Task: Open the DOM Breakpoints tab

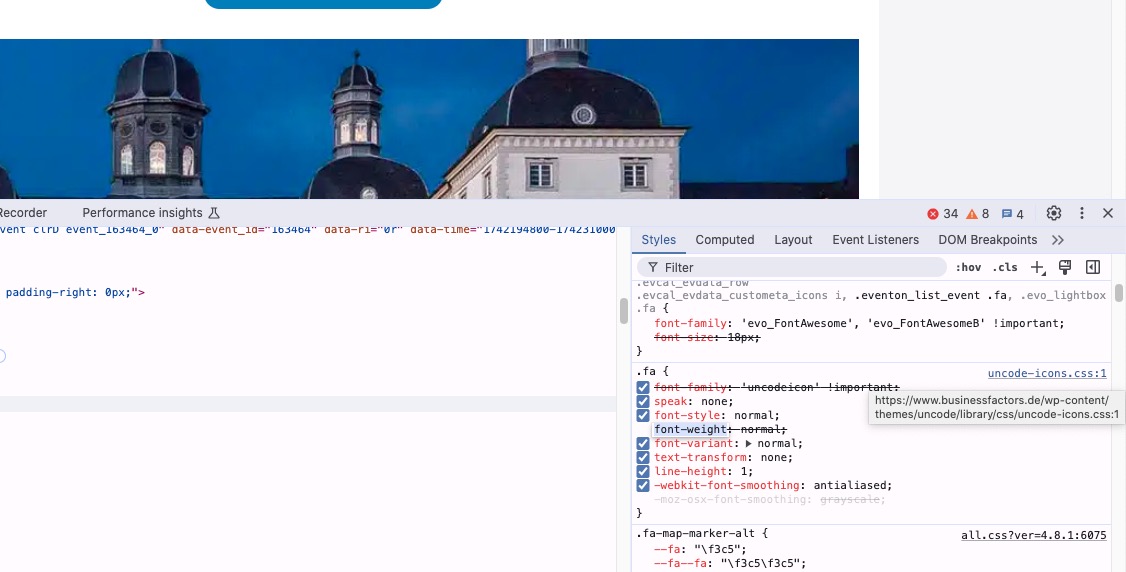Action: pos(987,240)
